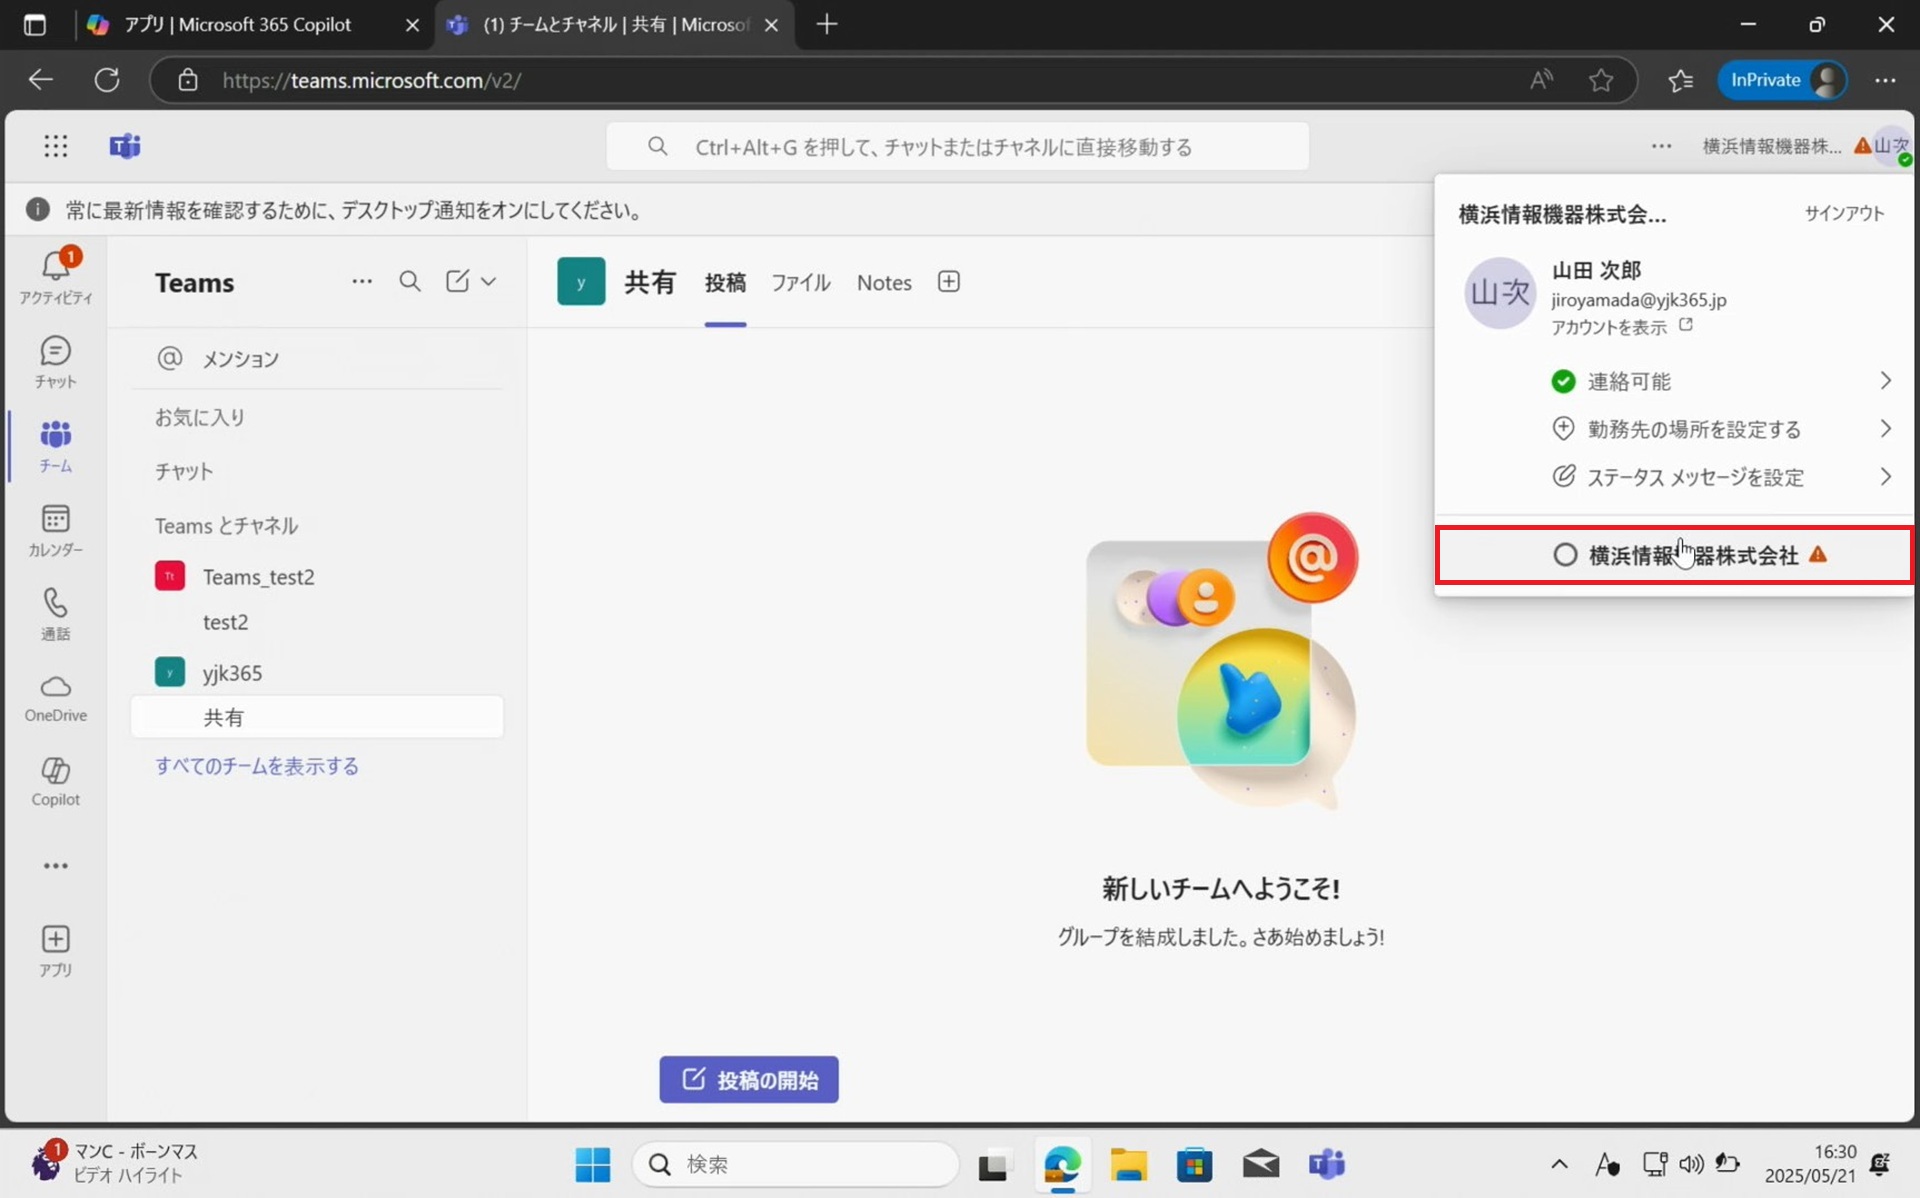This screenshot has width=1920, height=1198.
Task: Switch to the ファイル tab
Action: tap(801, 283)
